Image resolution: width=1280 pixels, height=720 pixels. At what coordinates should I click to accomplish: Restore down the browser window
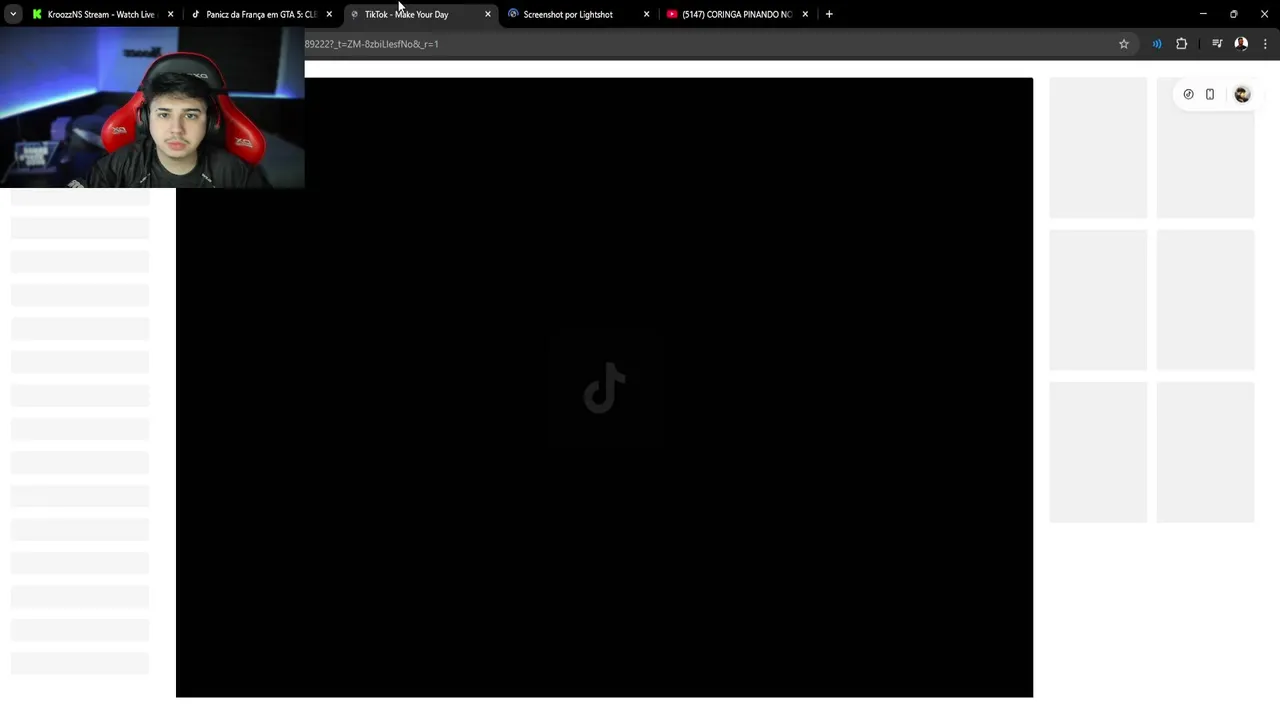[1233, 14]
